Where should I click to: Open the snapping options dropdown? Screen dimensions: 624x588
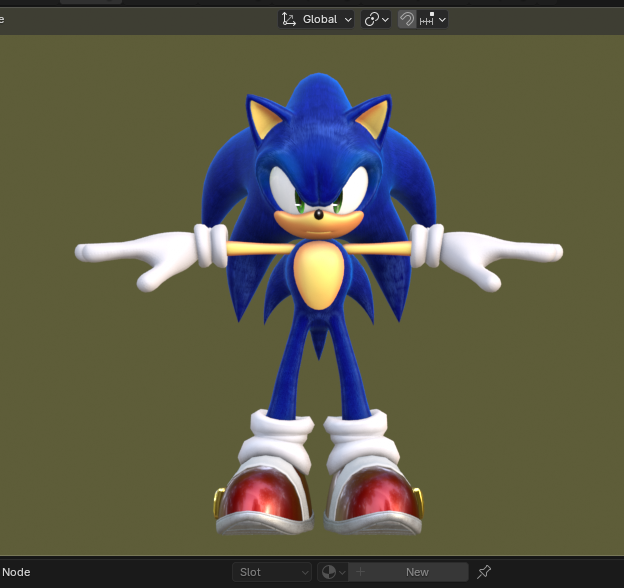click(432, 19)
